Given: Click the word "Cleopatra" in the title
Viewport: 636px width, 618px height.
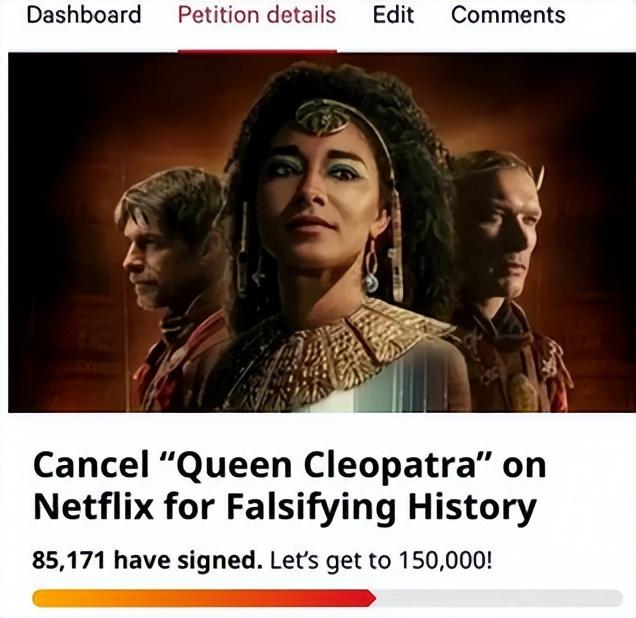Looking at the screenshot, I should tap(386, 467).
